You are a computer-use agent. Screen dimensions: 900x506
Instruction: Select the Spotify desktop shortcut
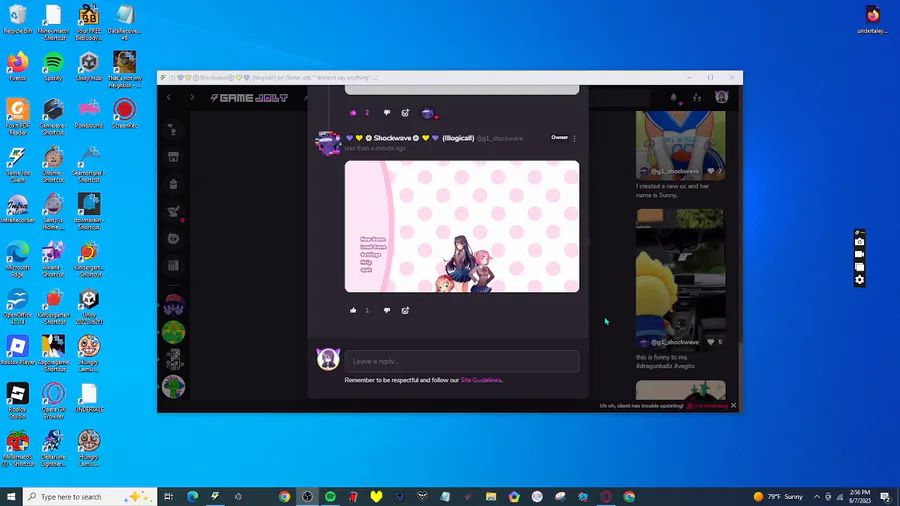[x=53, y=66]
